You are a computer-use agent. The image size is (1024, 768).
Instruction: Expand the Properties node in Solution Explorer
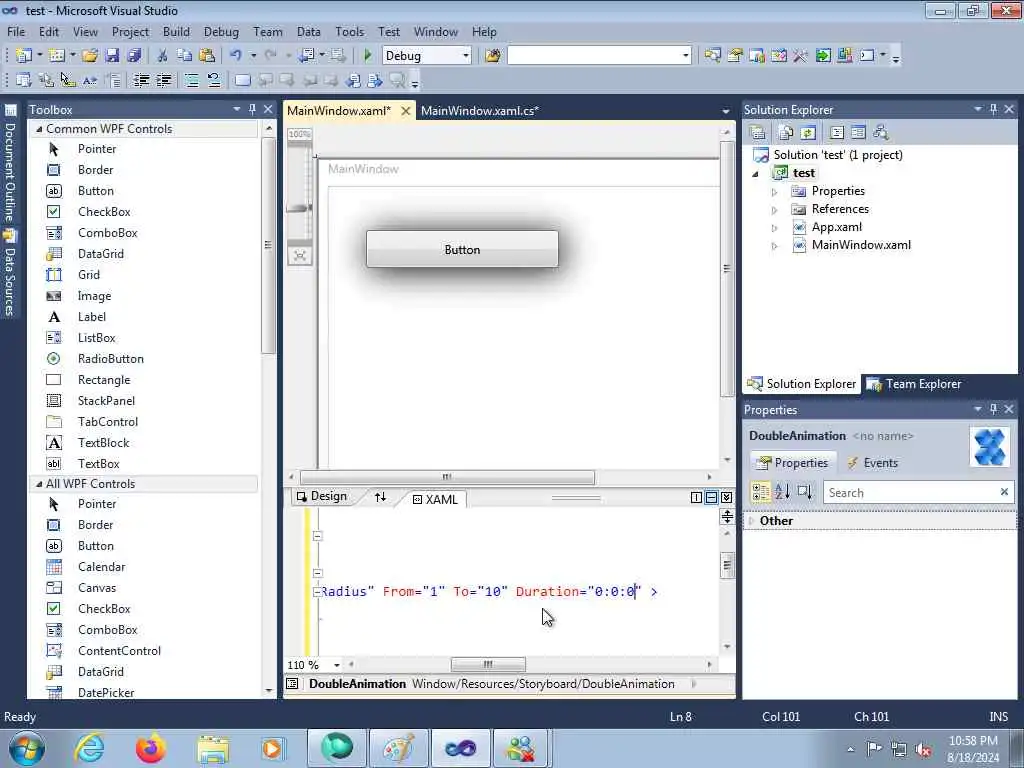pos(775,192)
